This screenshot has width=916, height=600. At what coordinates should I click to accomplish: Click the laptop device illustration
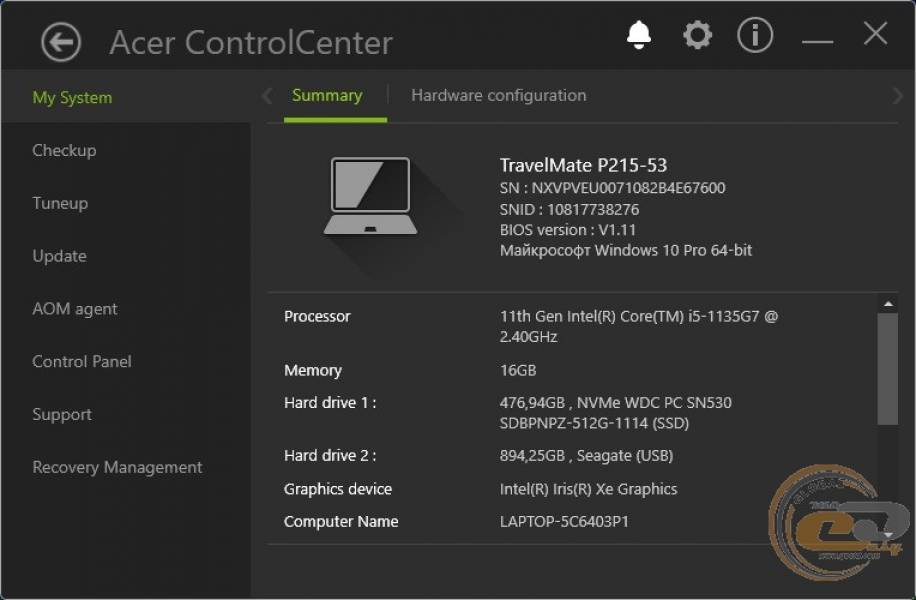point(370,196)
